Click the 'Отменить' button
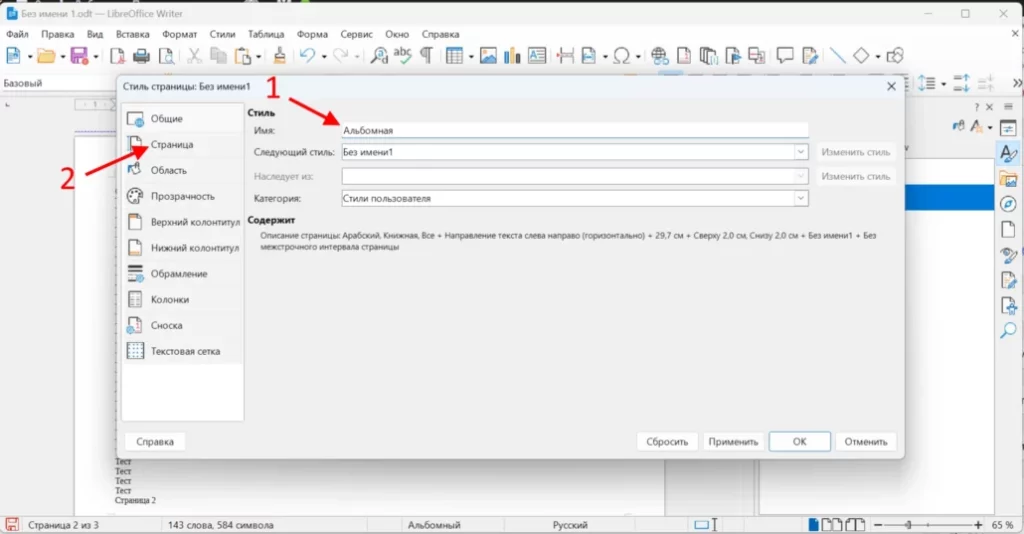This screenshot has width=1024, height=534. tap(866, 442)
